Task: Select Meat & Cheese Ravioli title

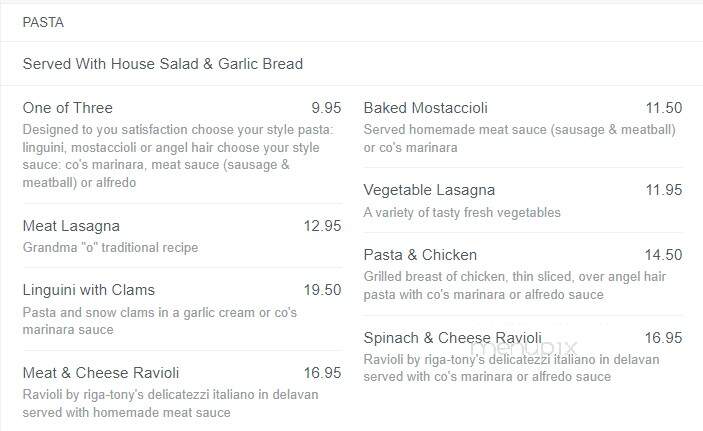Action: point(101,373)
